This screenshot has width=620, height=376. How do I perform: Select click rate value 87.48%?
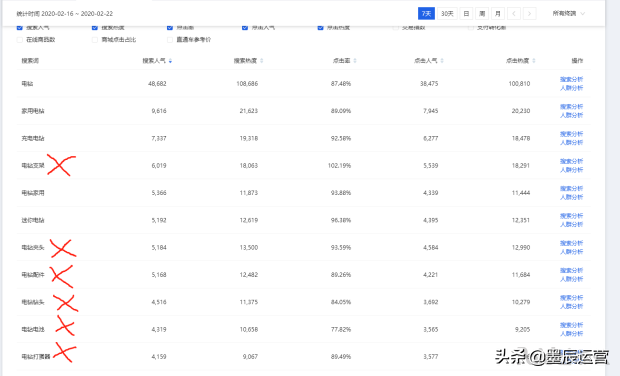pos(341,84)
